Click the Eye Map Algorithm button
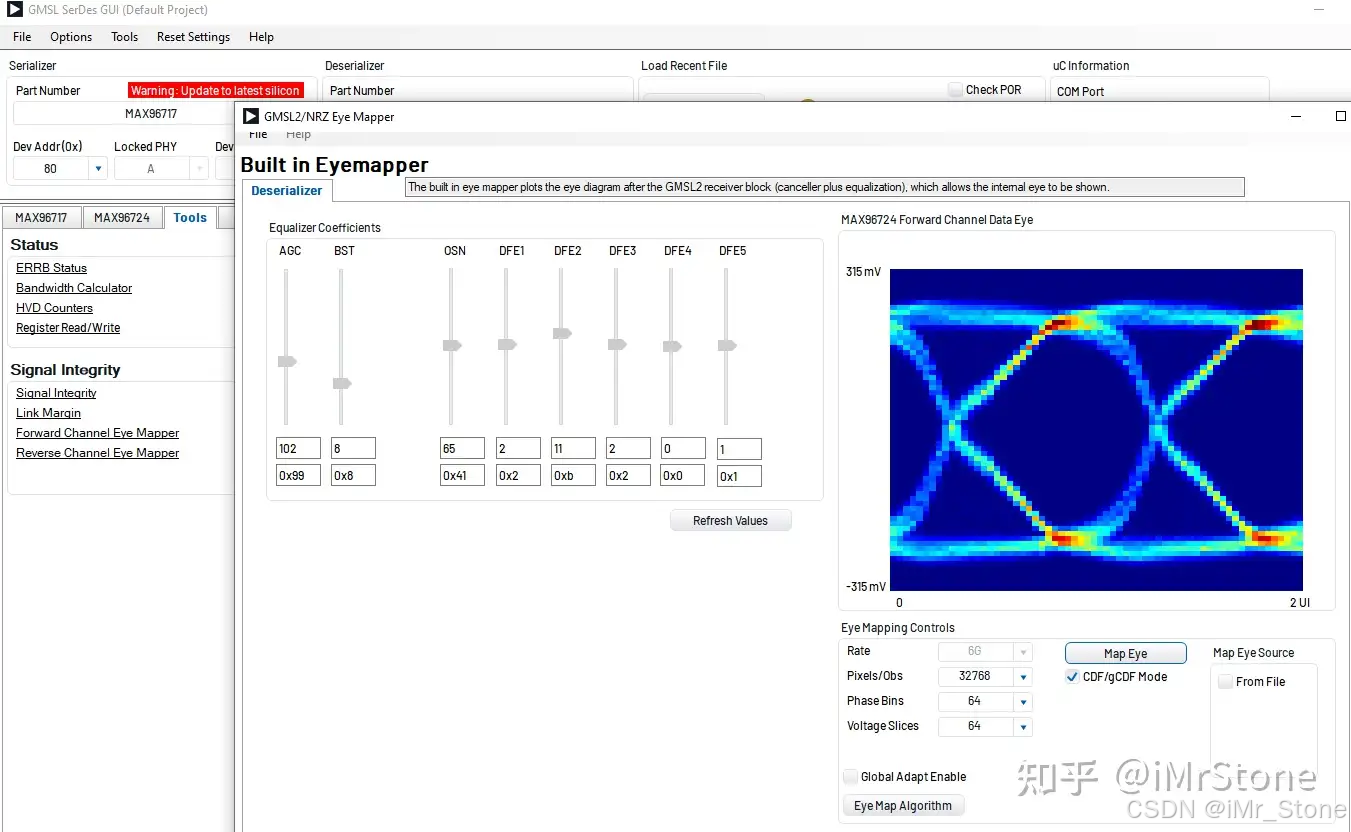The height and width of the screenshot is (832, 1351). click(903, 805)
